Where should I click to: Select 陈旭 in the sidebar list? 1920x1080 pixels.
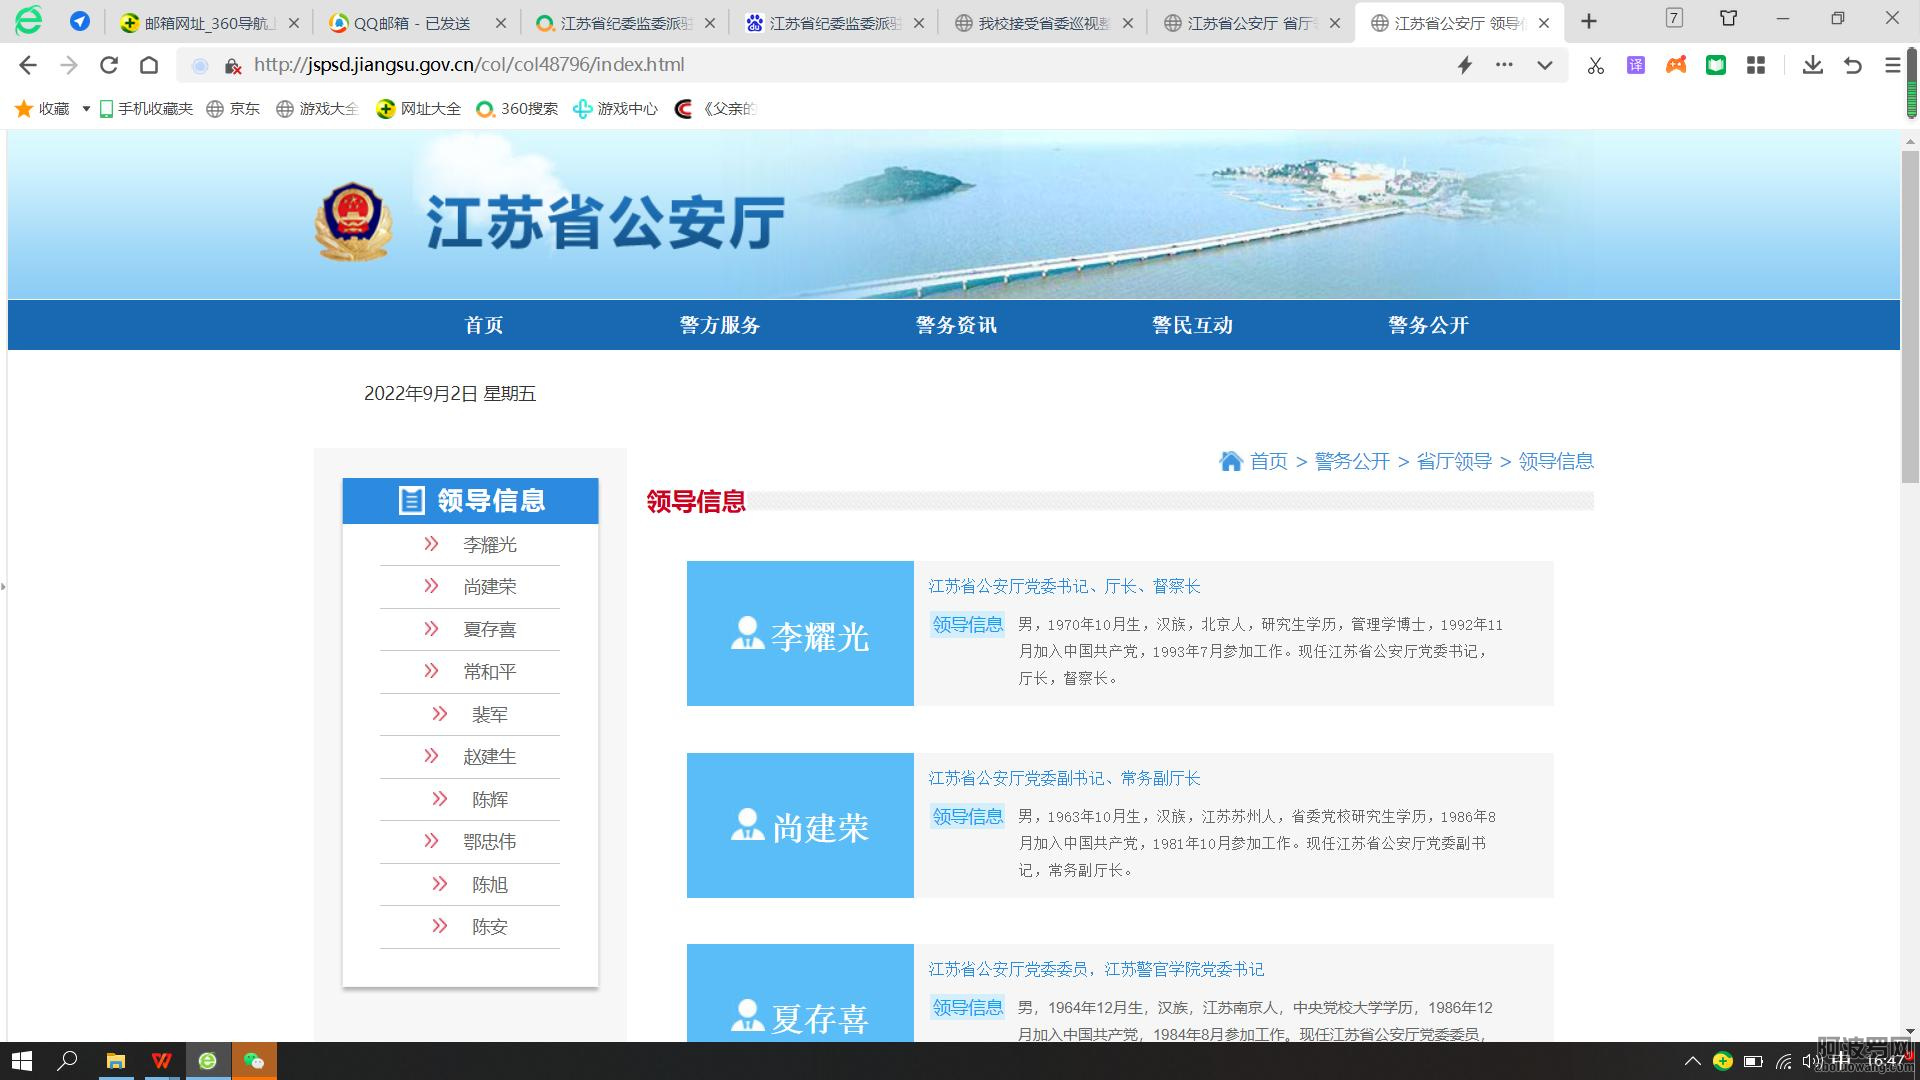490,885
